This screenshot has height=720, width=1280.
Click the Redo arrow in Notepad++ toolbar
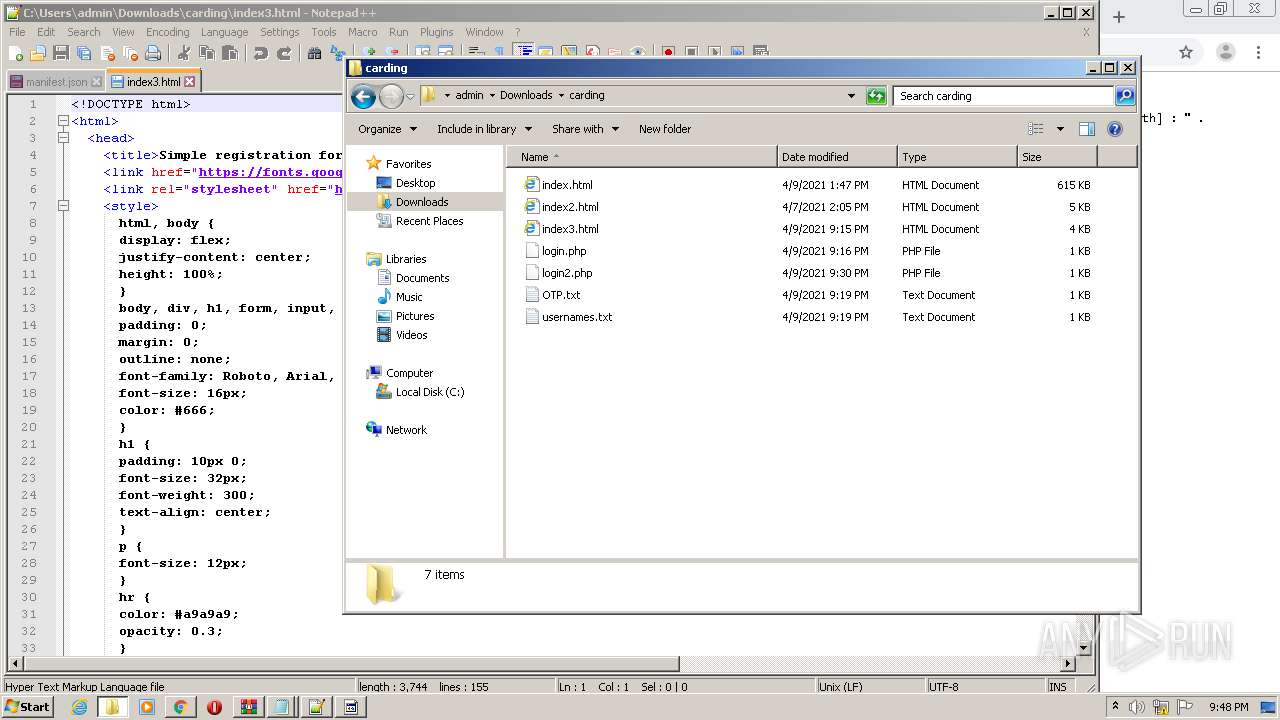click(x=284, y=53)
